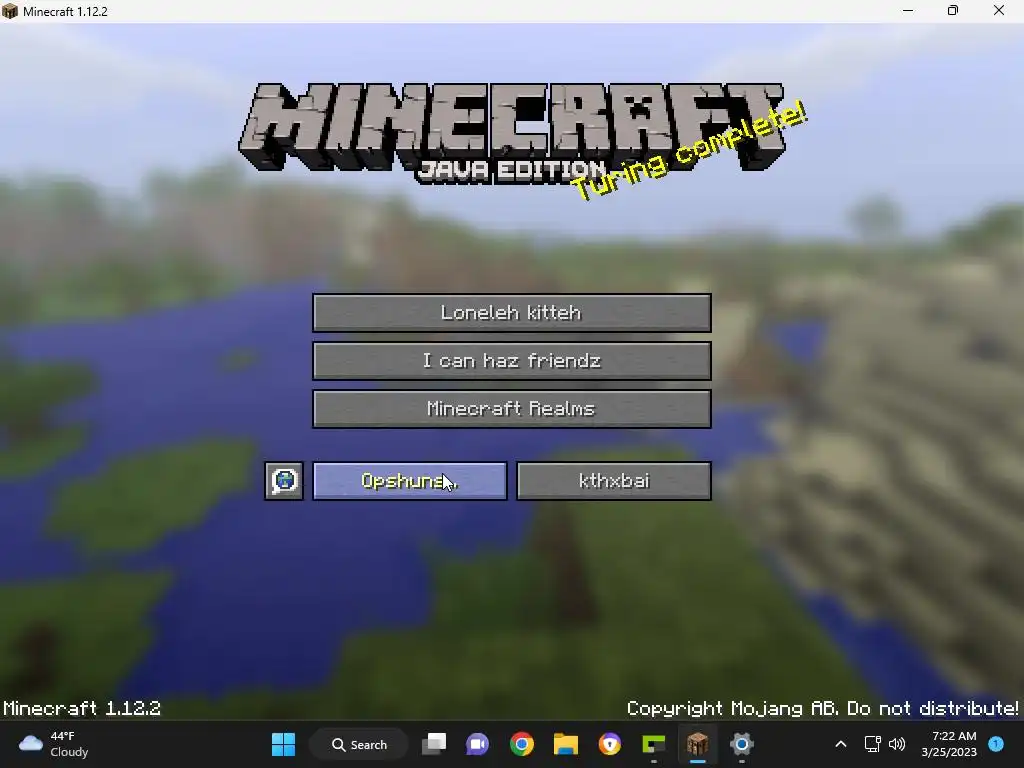Expand the hidden system tray icons chevron
Image resolution: width=1024 pixels, height=768 pixels.
[841, 744]
